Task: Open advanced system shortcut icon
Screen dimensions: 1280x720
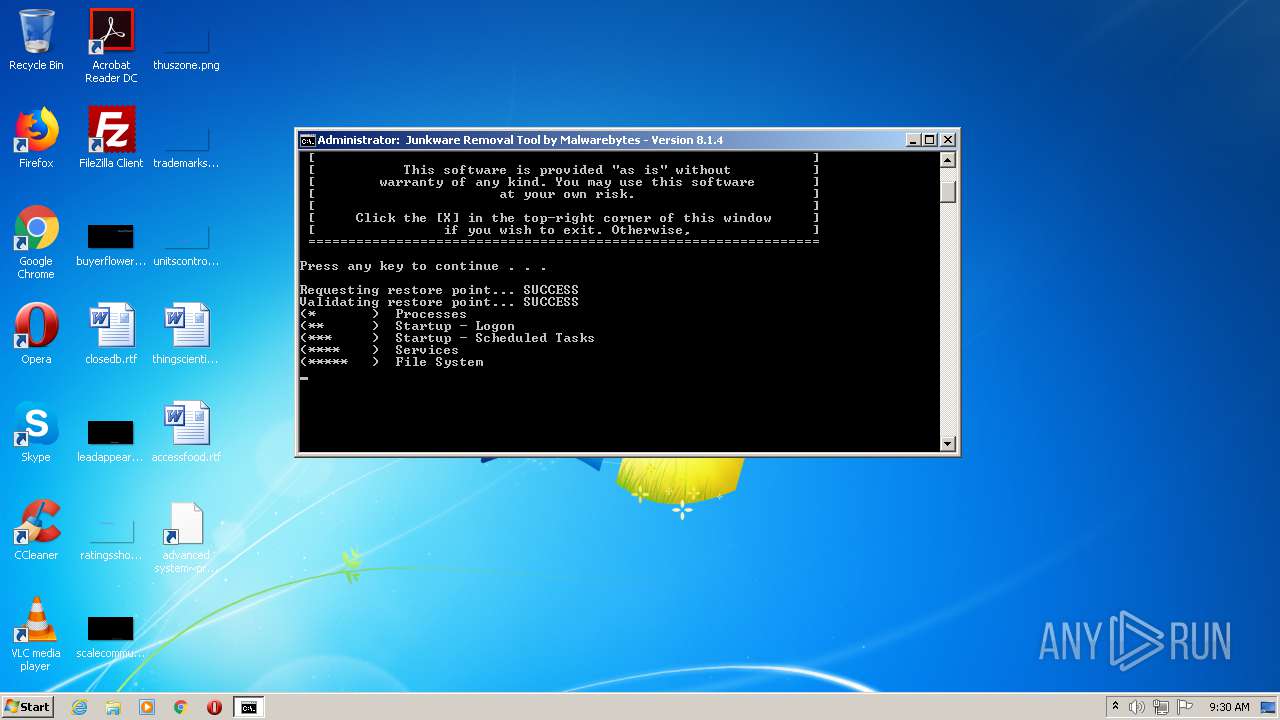Action: click(186, 538)
